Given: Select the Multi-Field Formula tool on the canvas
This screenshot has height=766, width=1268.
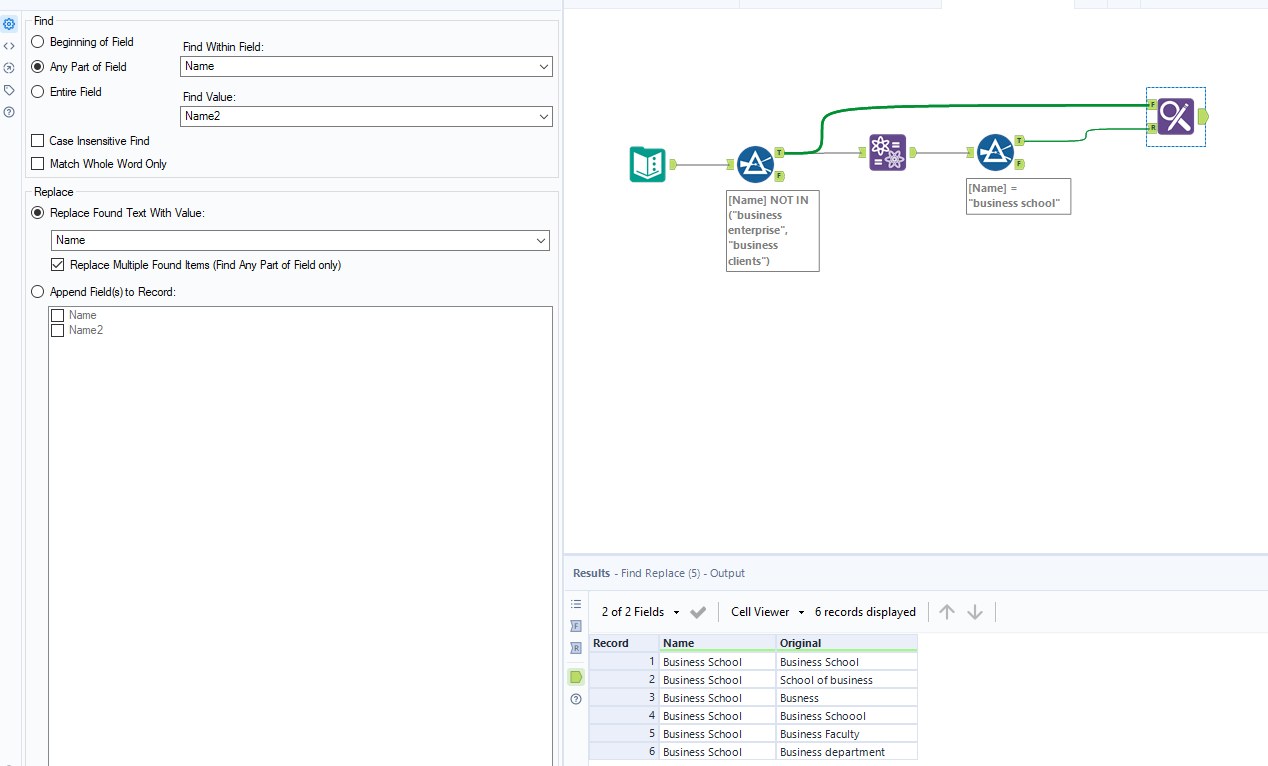Looking at the screenshot, I should [887, 153].
